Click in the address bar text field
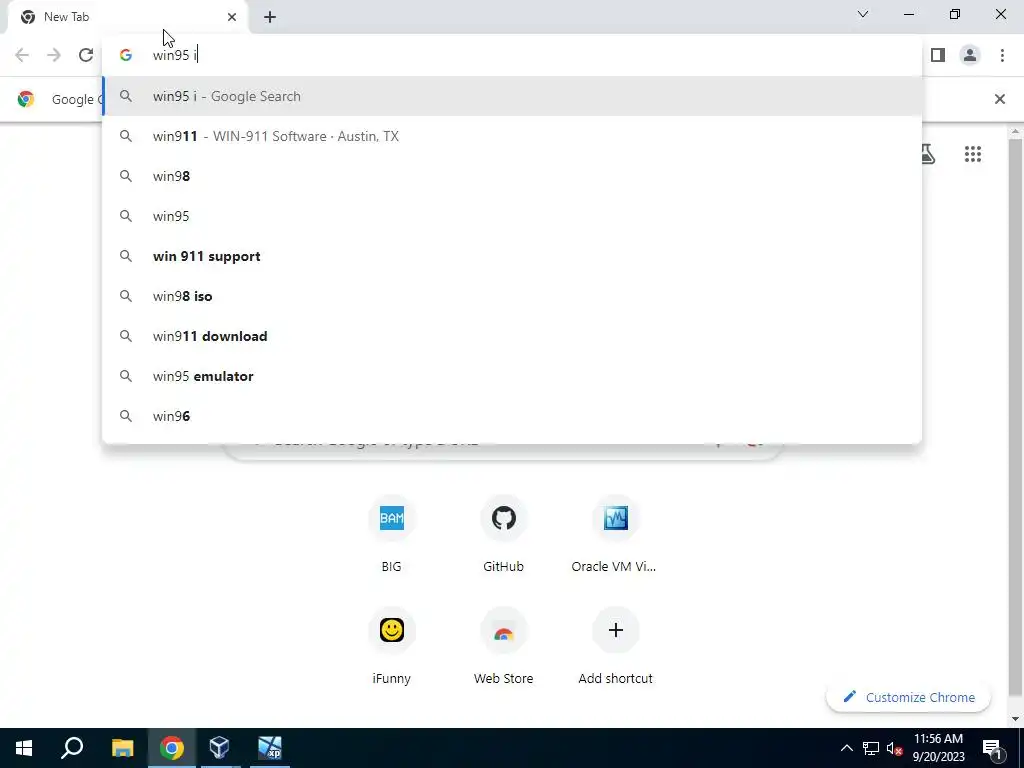 pos(512,55)
